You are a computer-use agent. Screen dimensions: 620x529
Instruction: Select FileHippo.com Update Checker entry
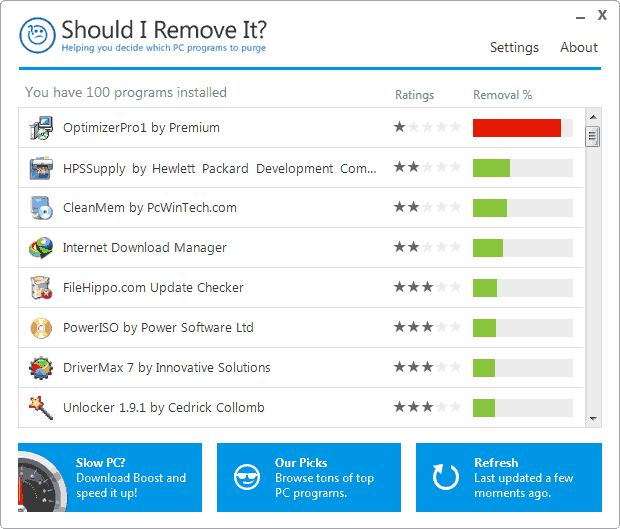[301, 288]
